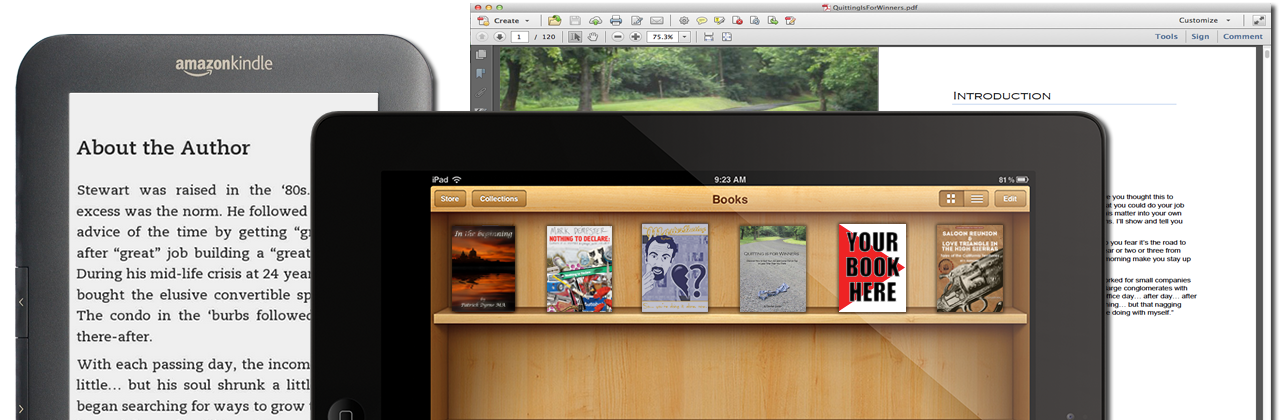Open the 'Nothing to Declare' book cover

[x=579, y=268]
